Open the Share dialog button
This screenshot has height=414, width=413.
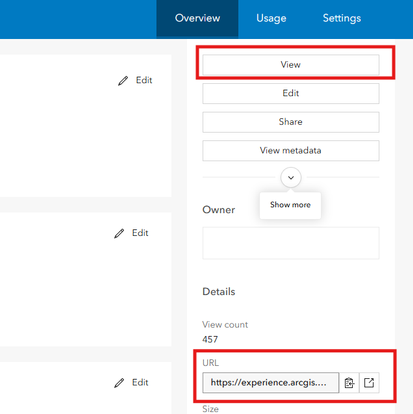[x=291, y=122]
